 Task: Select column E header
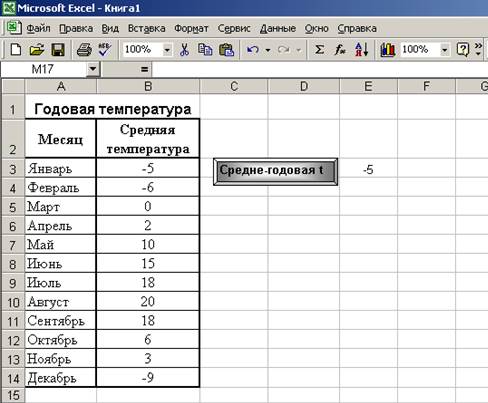[368, 87]
